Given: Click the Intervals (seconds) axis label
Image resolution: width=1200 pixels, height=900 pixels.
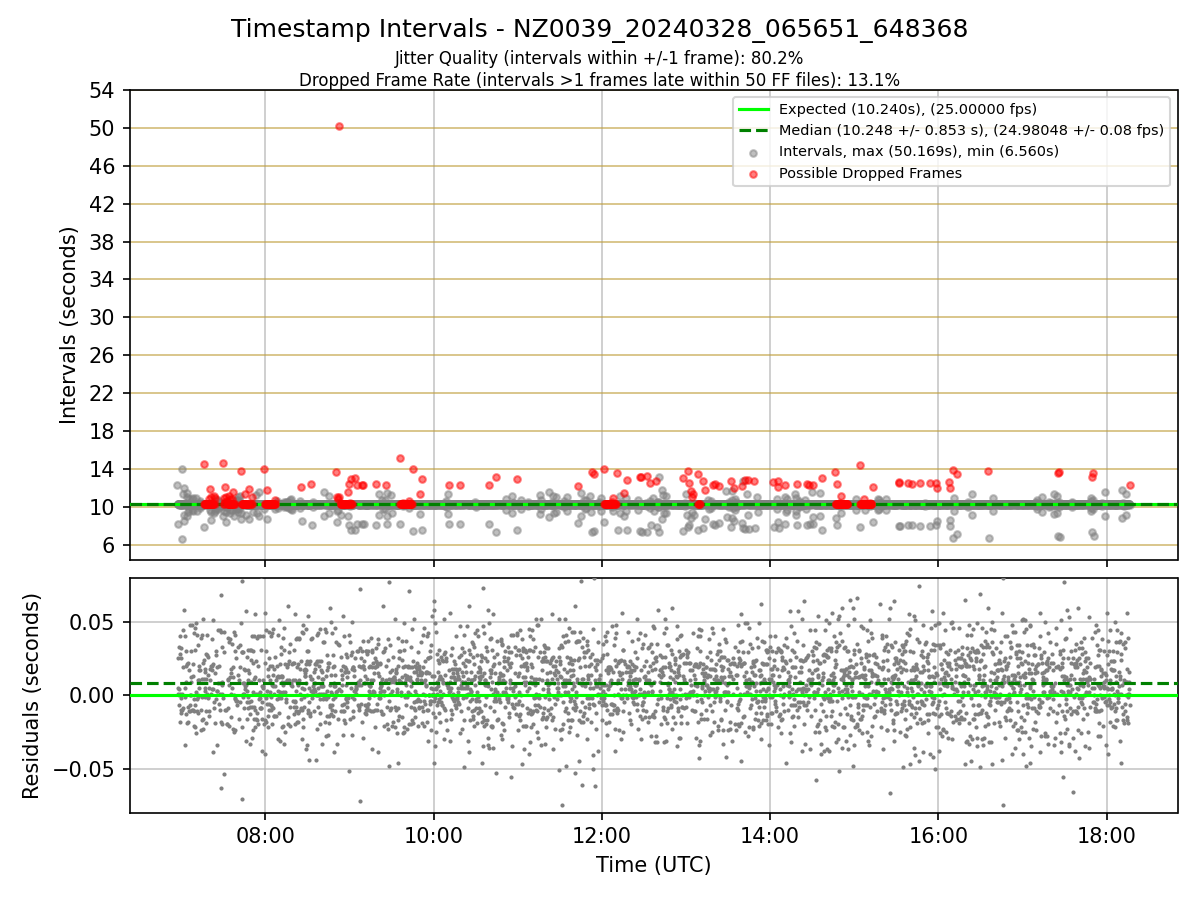Looking at the screenshot, I should coord(68,325).
